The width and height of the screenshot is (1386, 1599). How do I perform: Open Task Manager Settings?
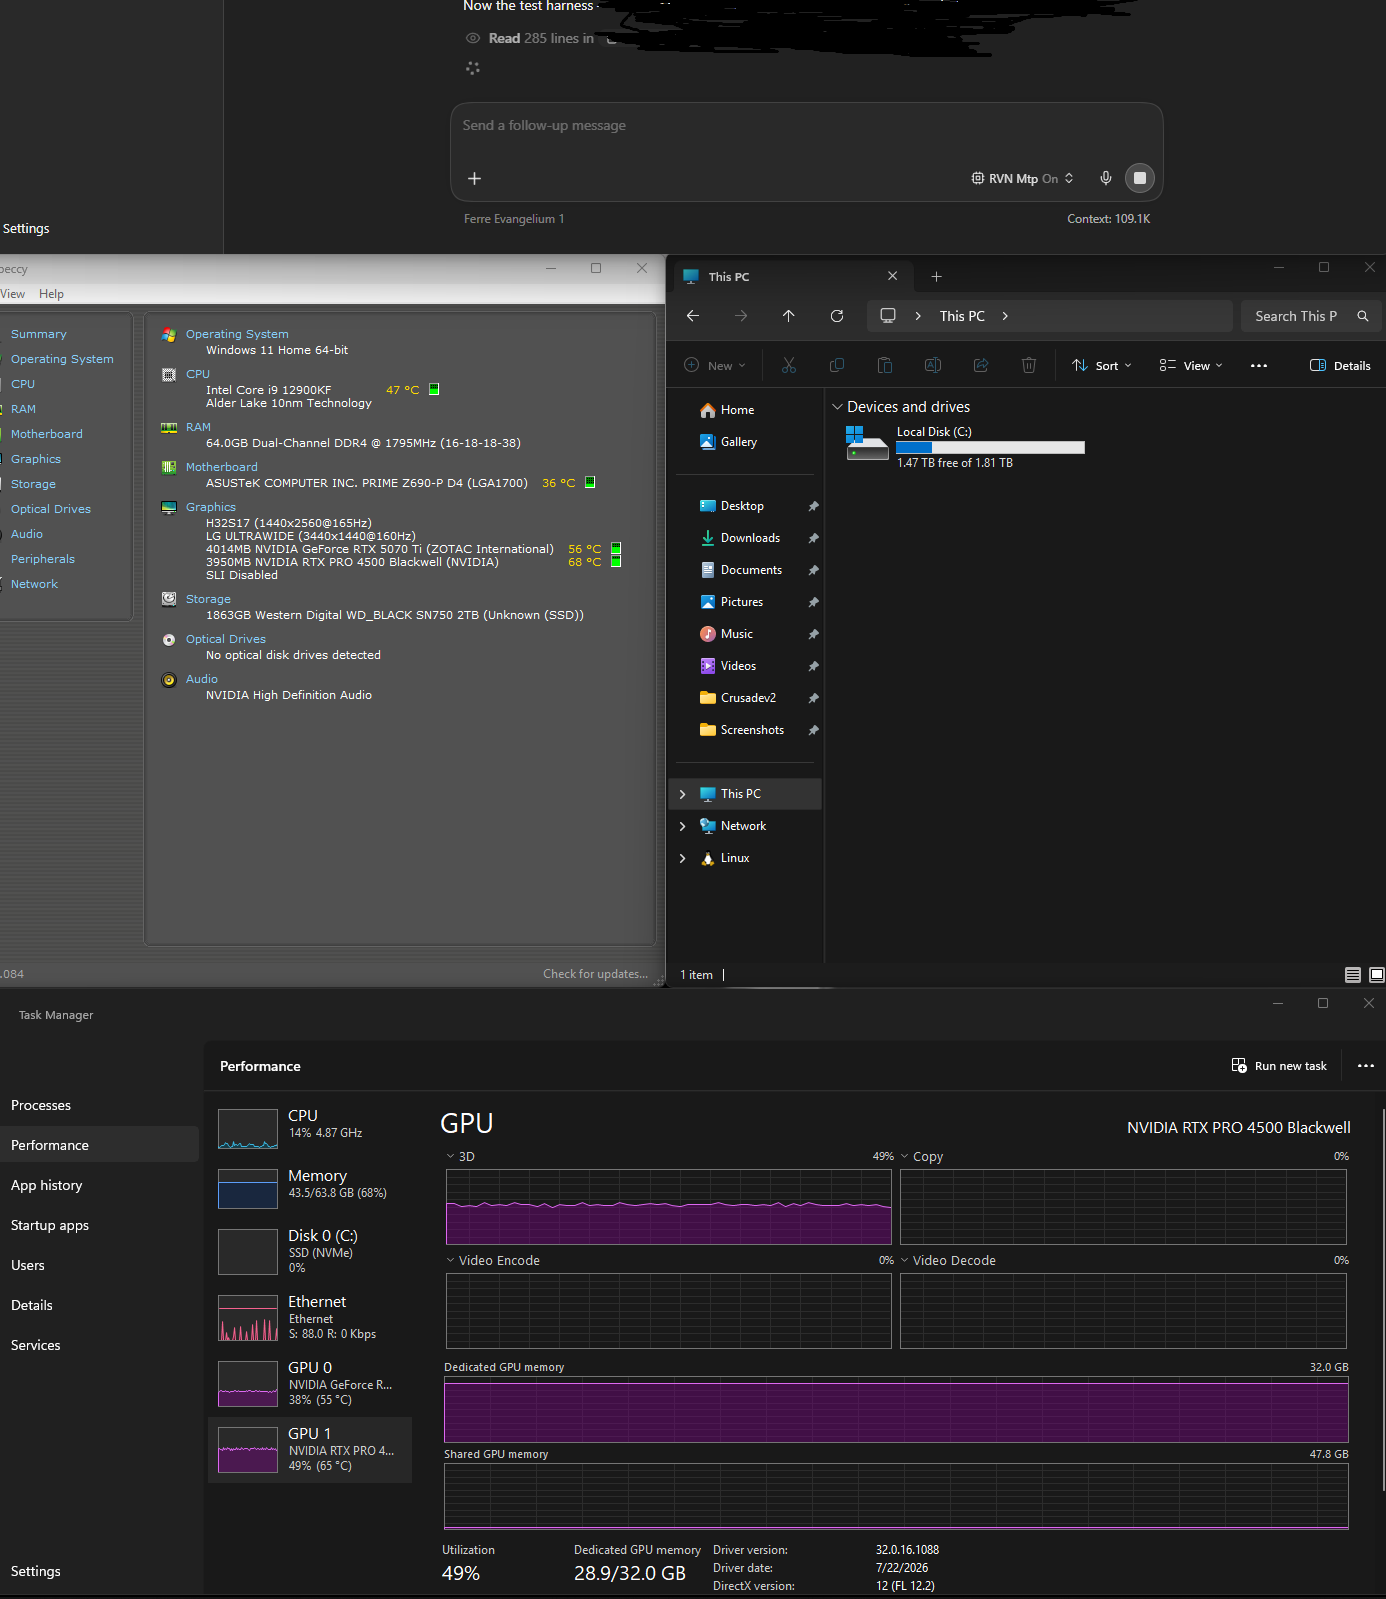tap(36, 1571)
